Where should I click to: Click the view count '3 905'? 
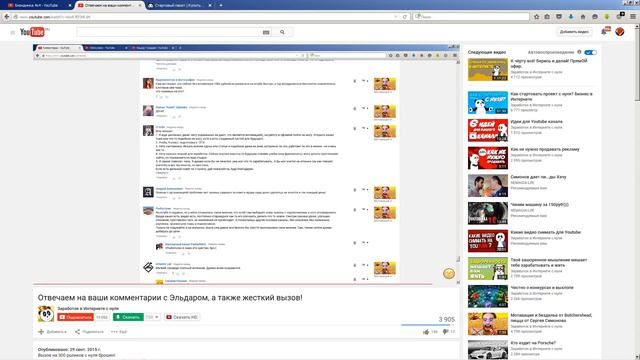click(x=447, y=319)
